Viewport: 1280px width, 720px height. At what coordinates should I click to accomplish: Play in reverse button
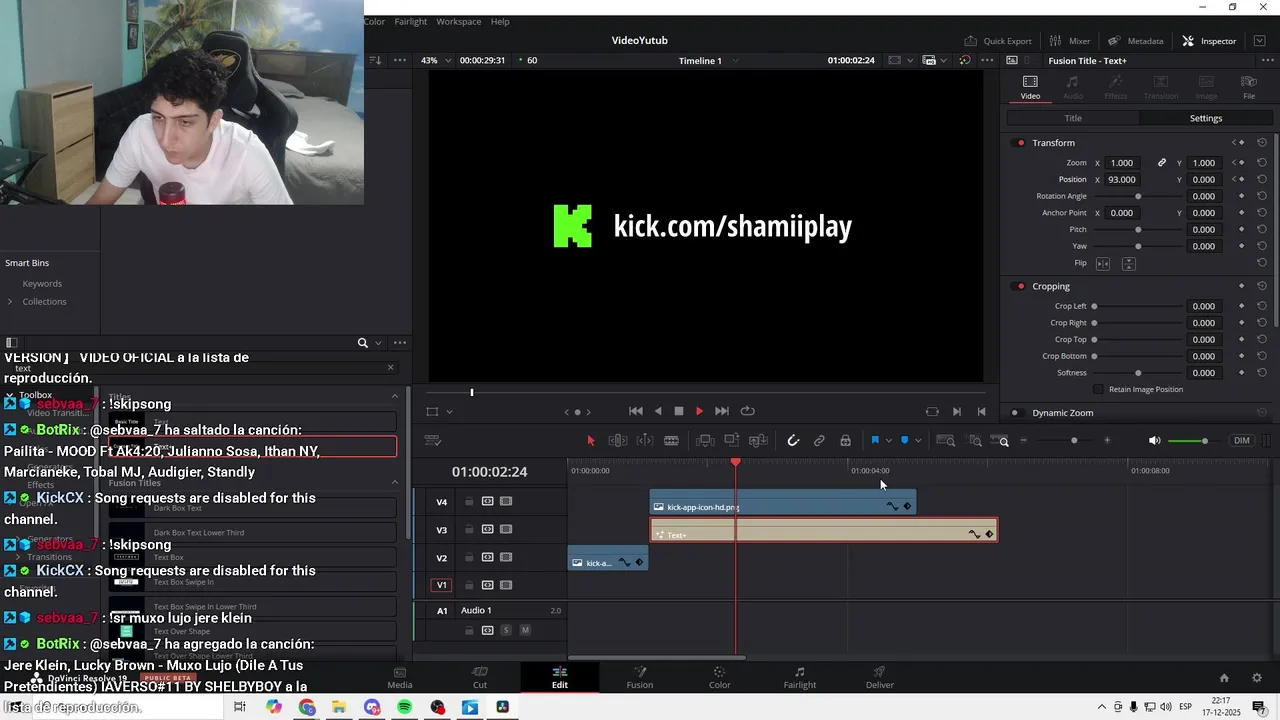[x=658, y=411]
